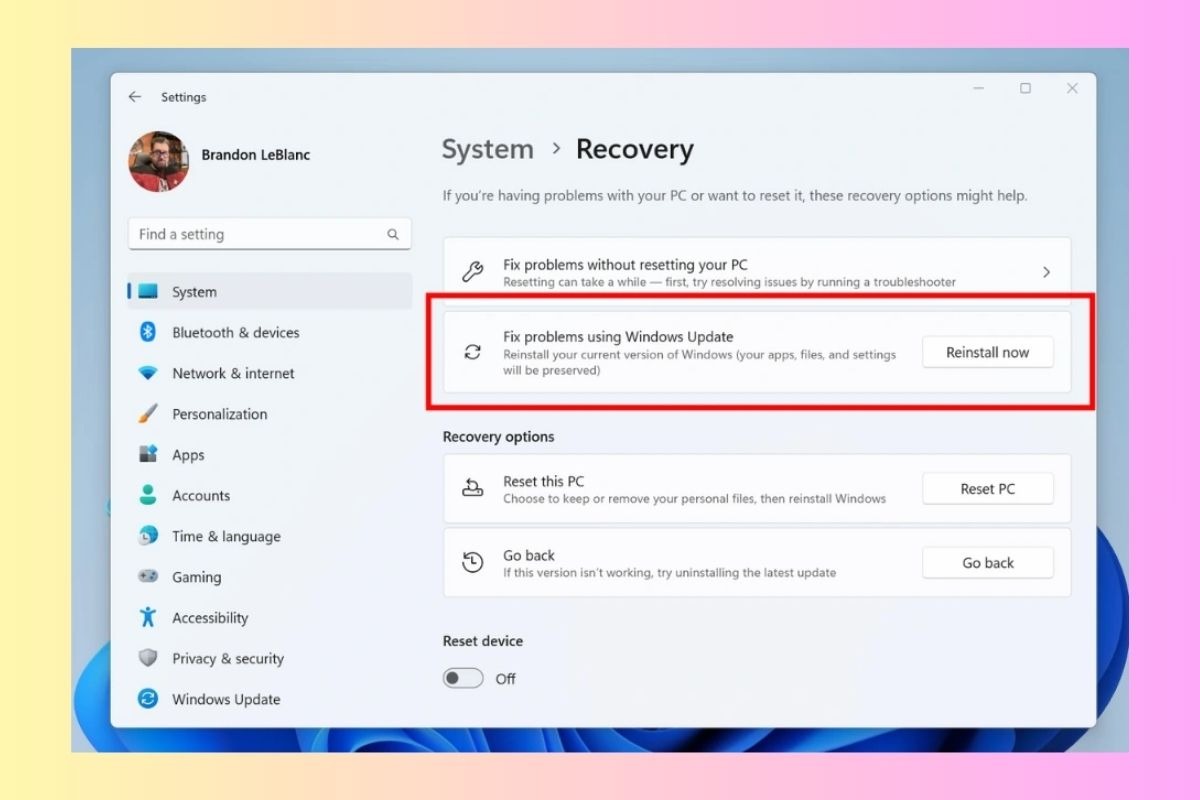Viewport: 1200px width, 800px height.
Task: Click the System monitor icon in sidebar
Action: click(x=148, y=292)
